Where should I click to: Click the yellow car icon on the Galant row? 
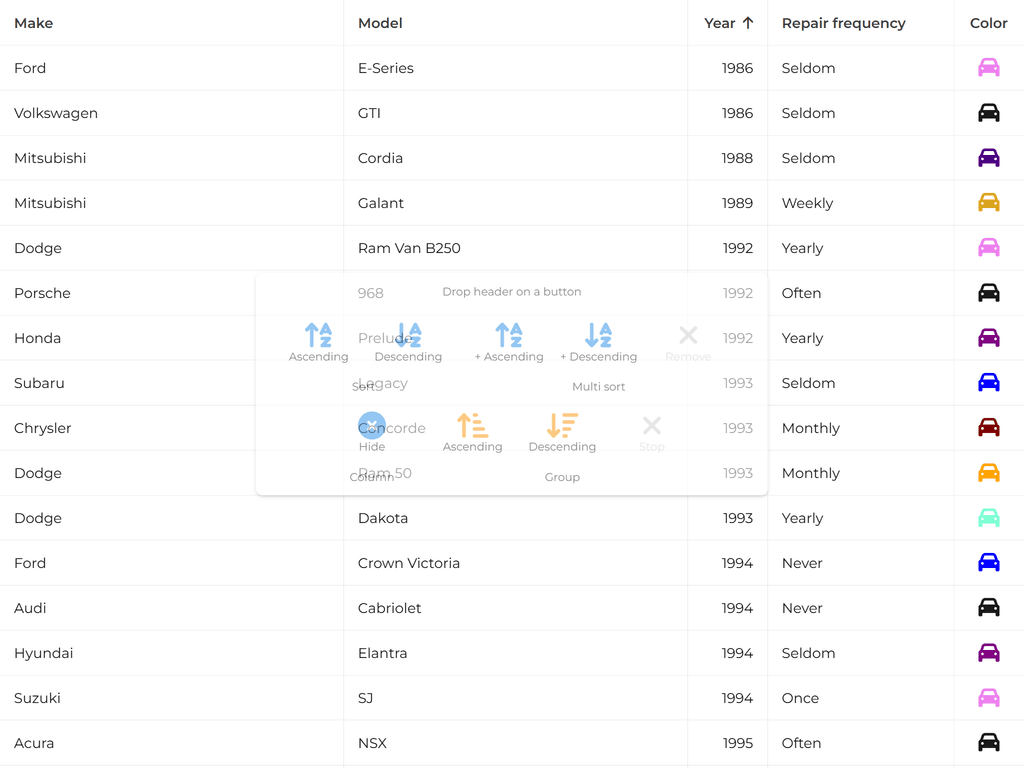[x=988, y=202]
